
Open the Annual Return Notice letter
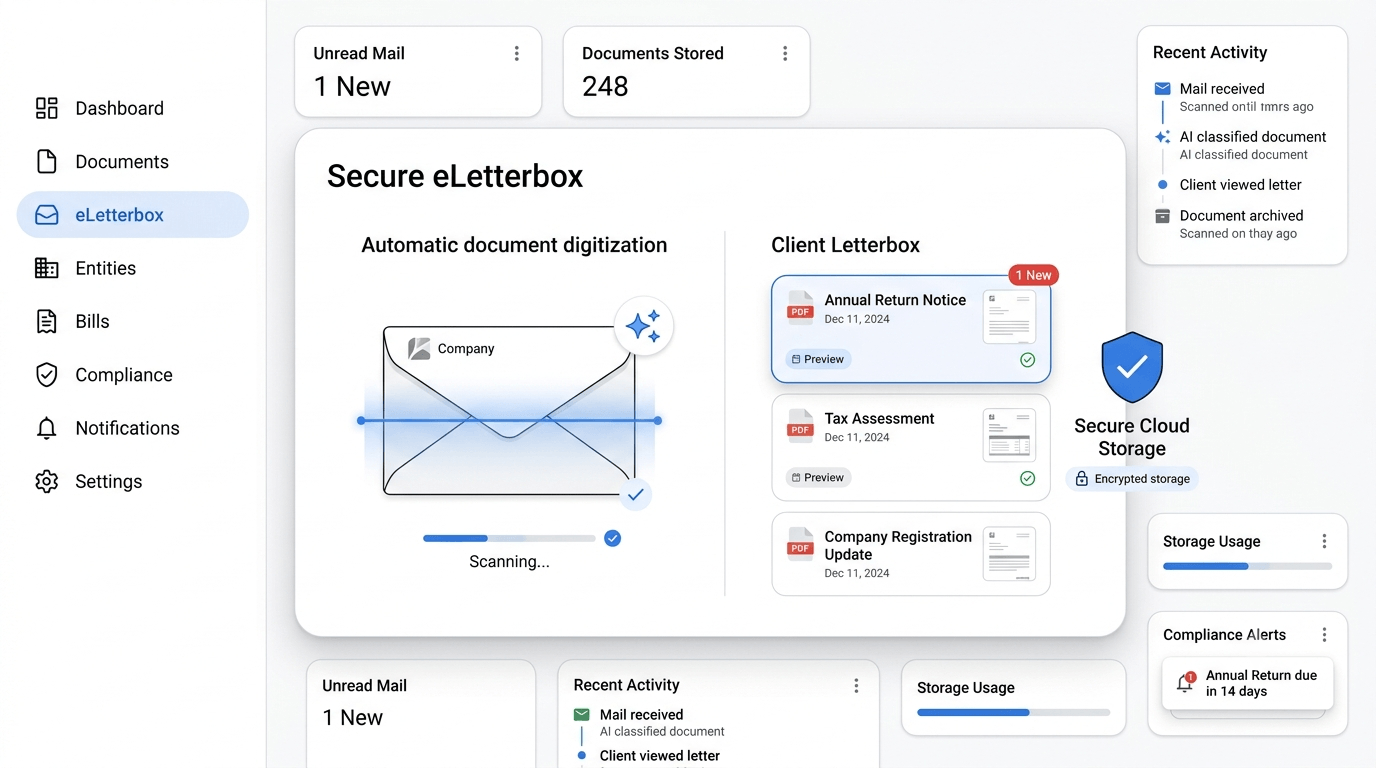click(911, 329)
